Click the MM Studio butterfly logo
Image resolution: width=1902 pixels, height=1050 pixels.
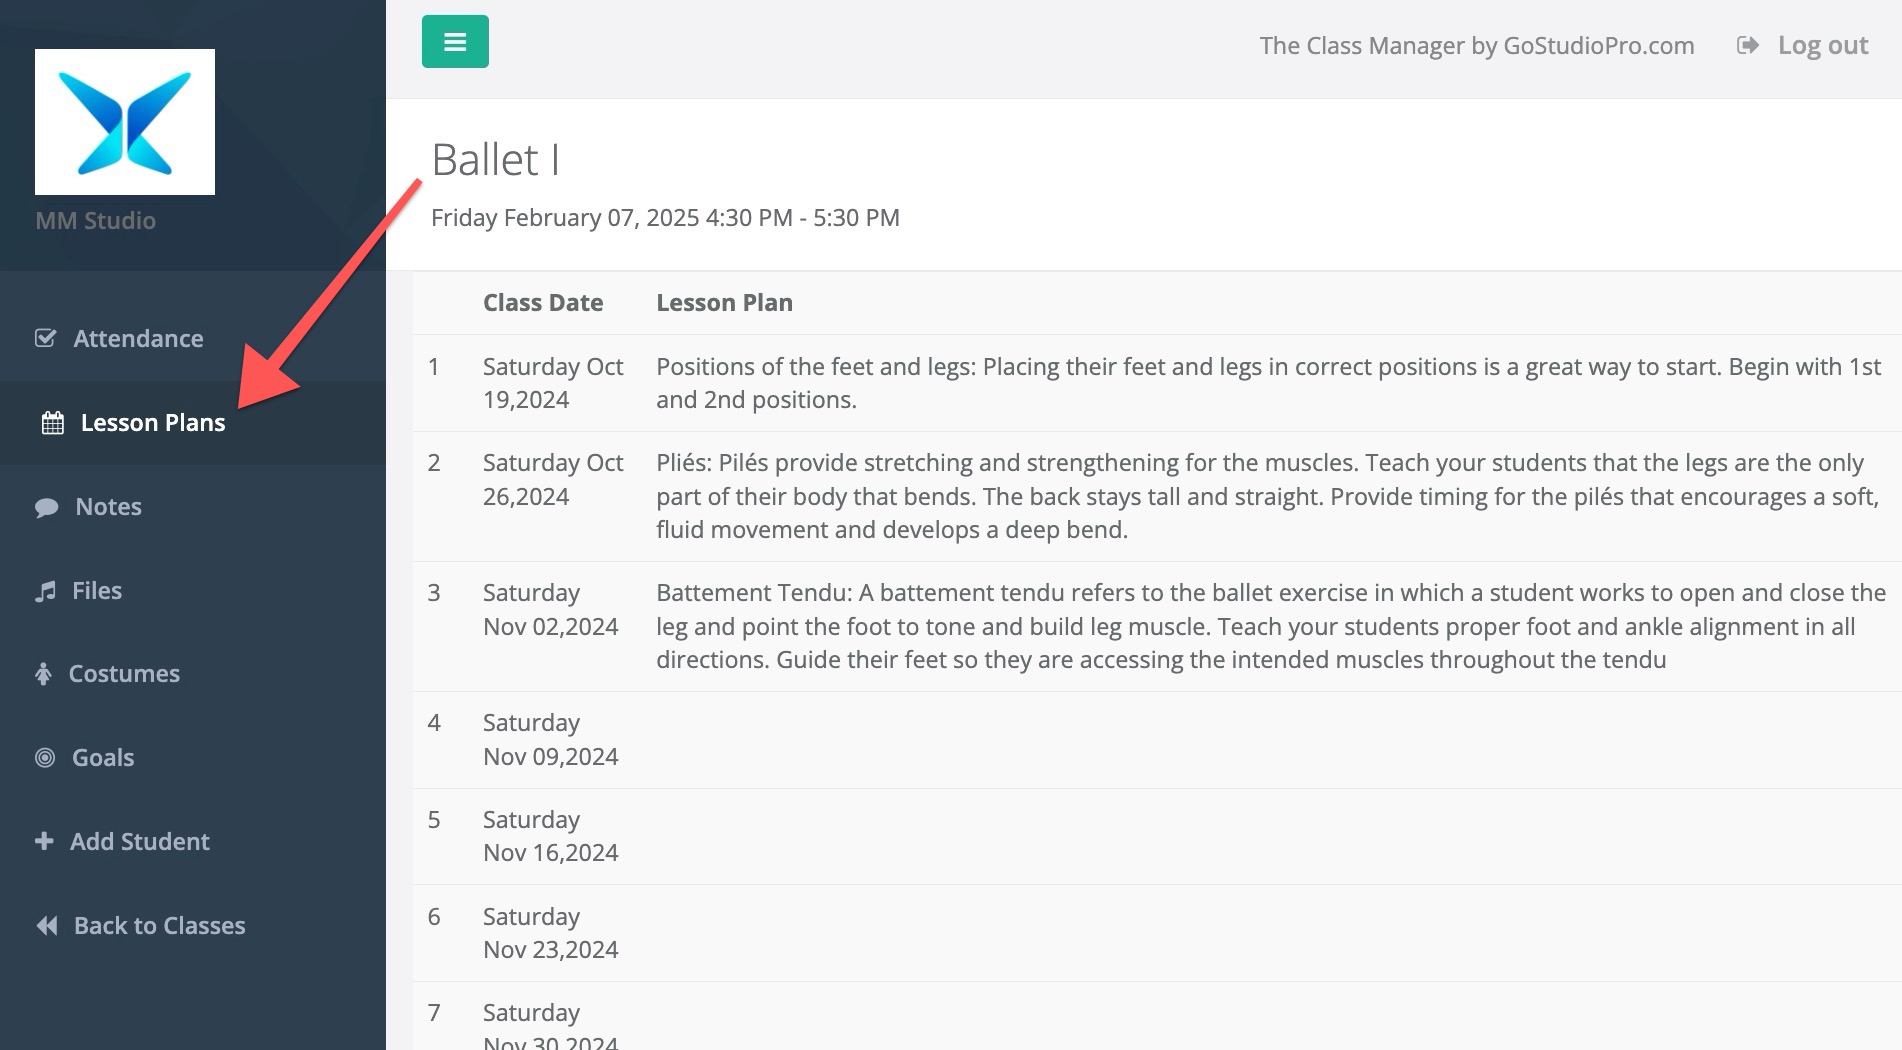[x=125, y=122]
